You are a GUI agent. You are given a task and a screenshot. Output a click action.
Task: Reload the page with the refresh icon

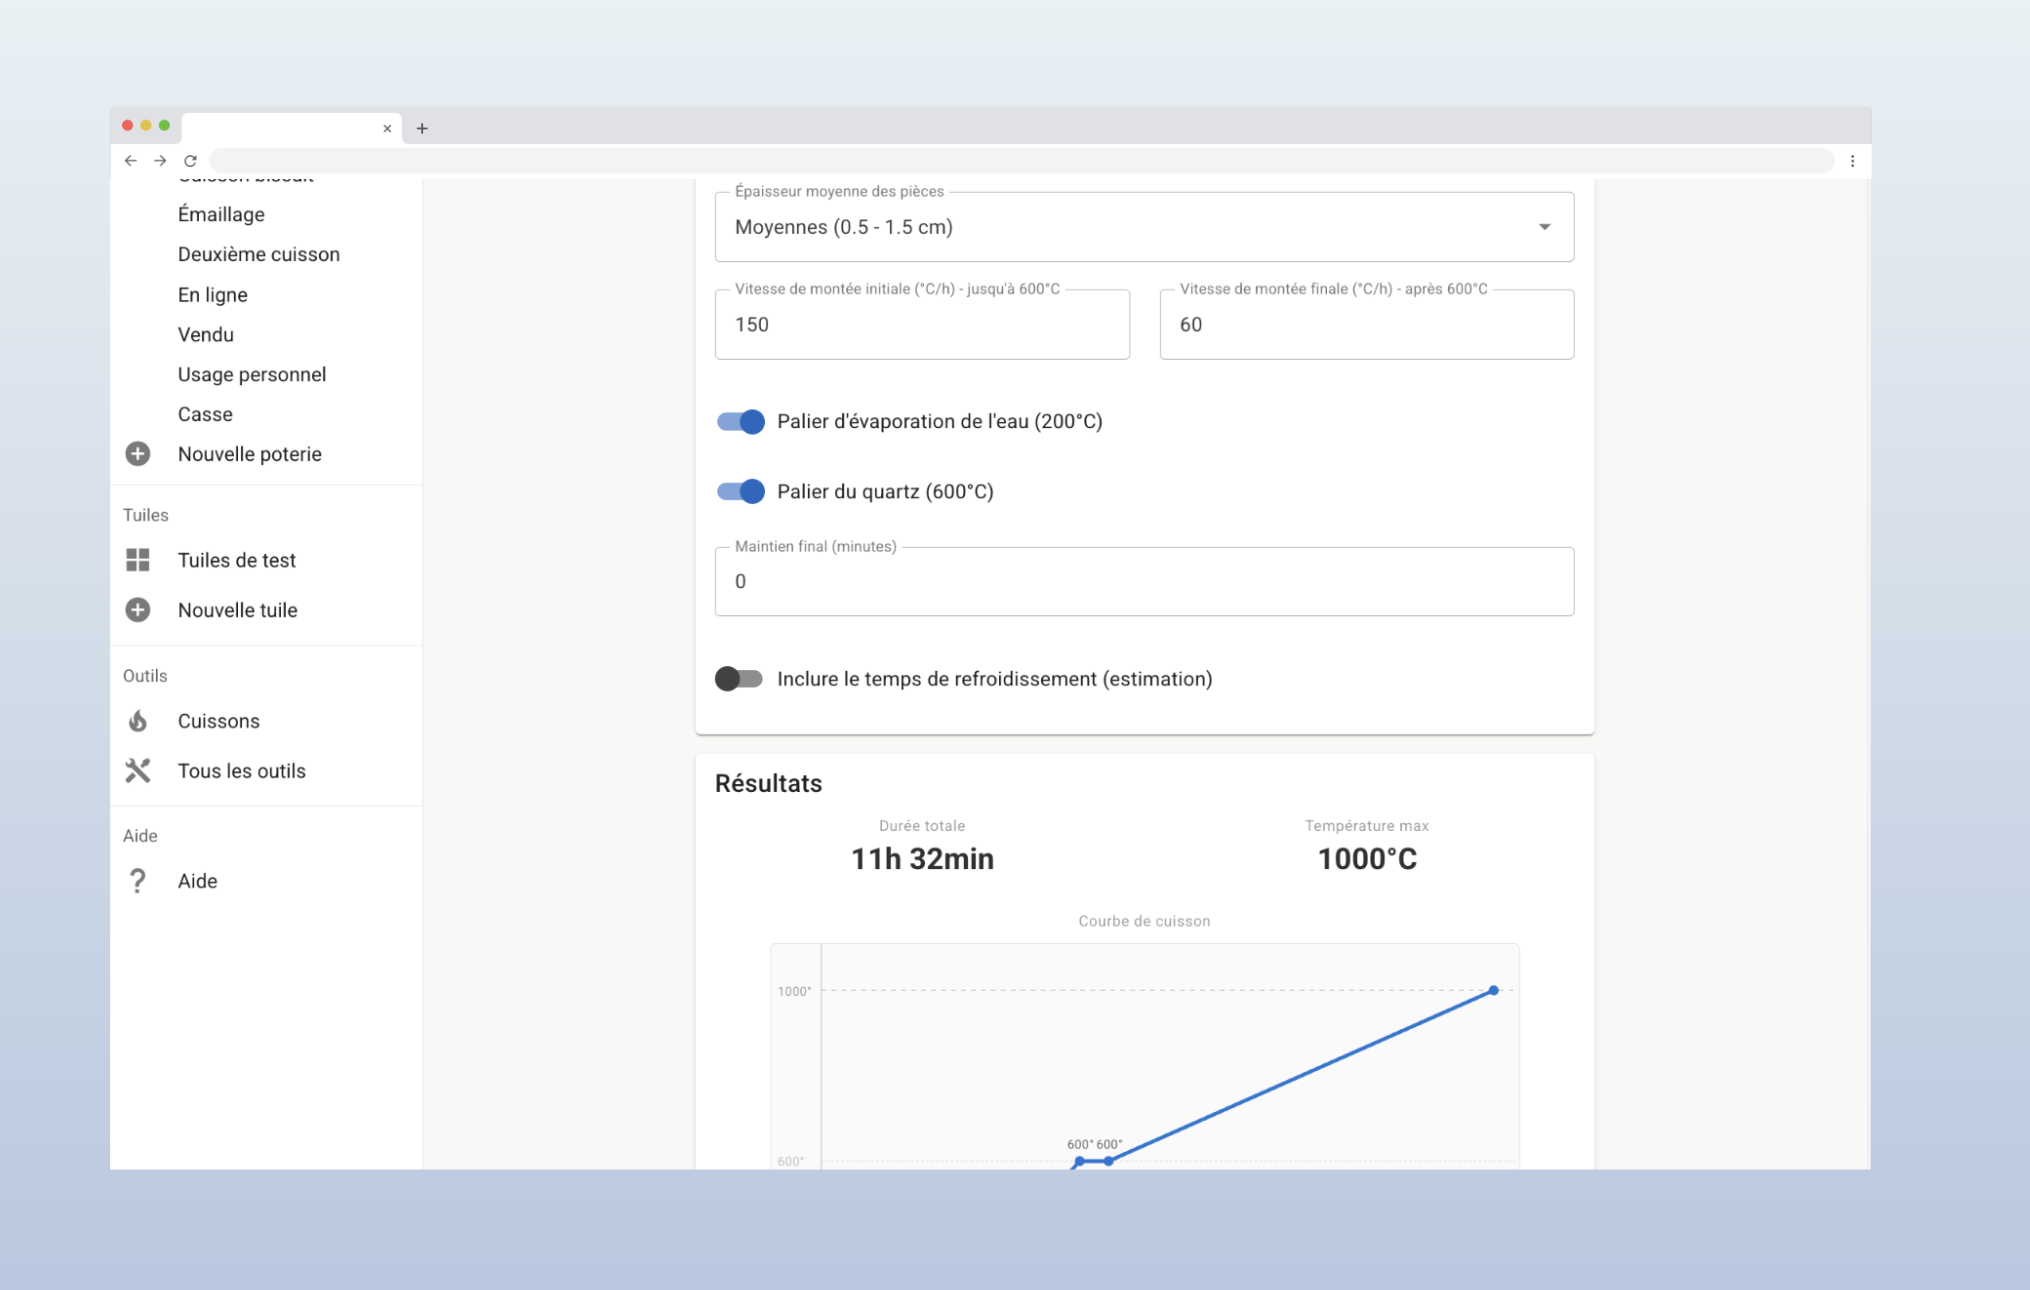point(190,160)
